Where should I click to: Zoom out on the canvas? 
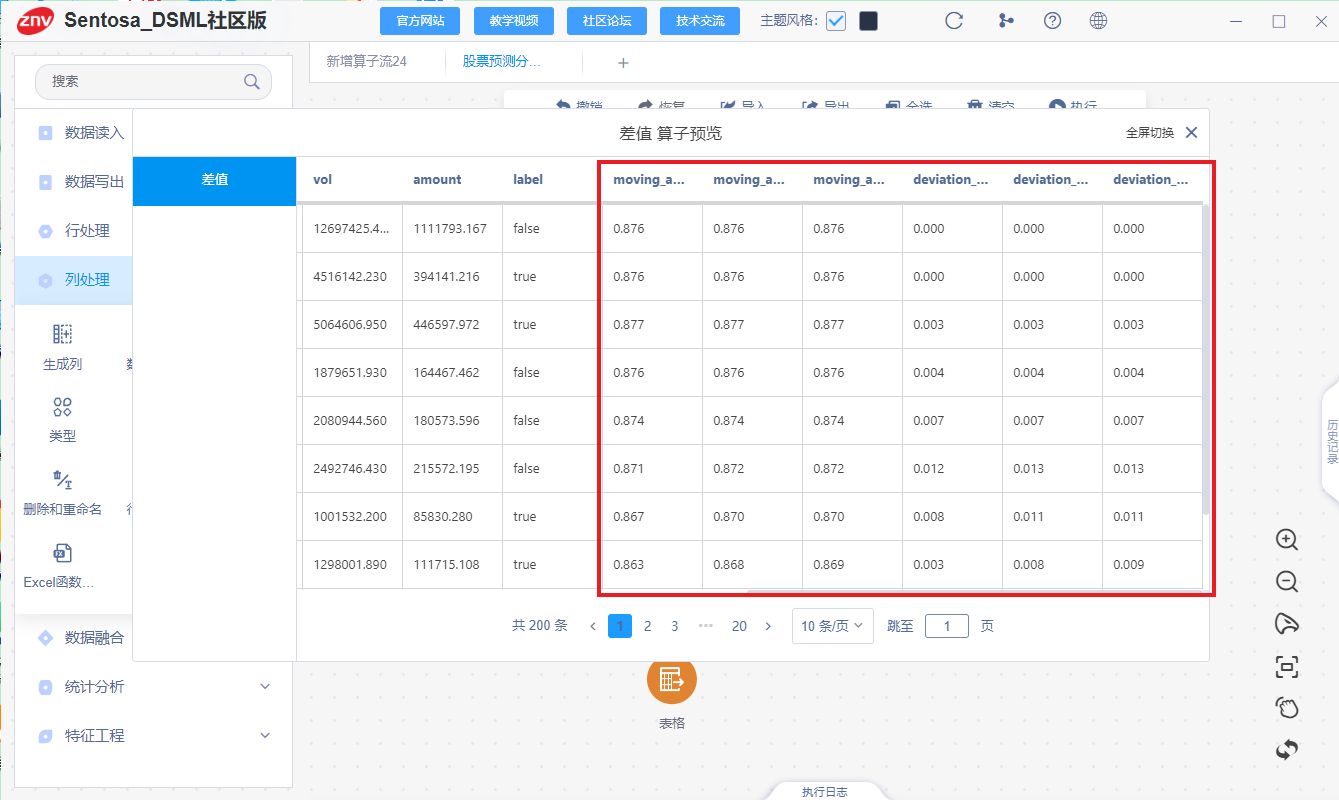click(1287, 582)
